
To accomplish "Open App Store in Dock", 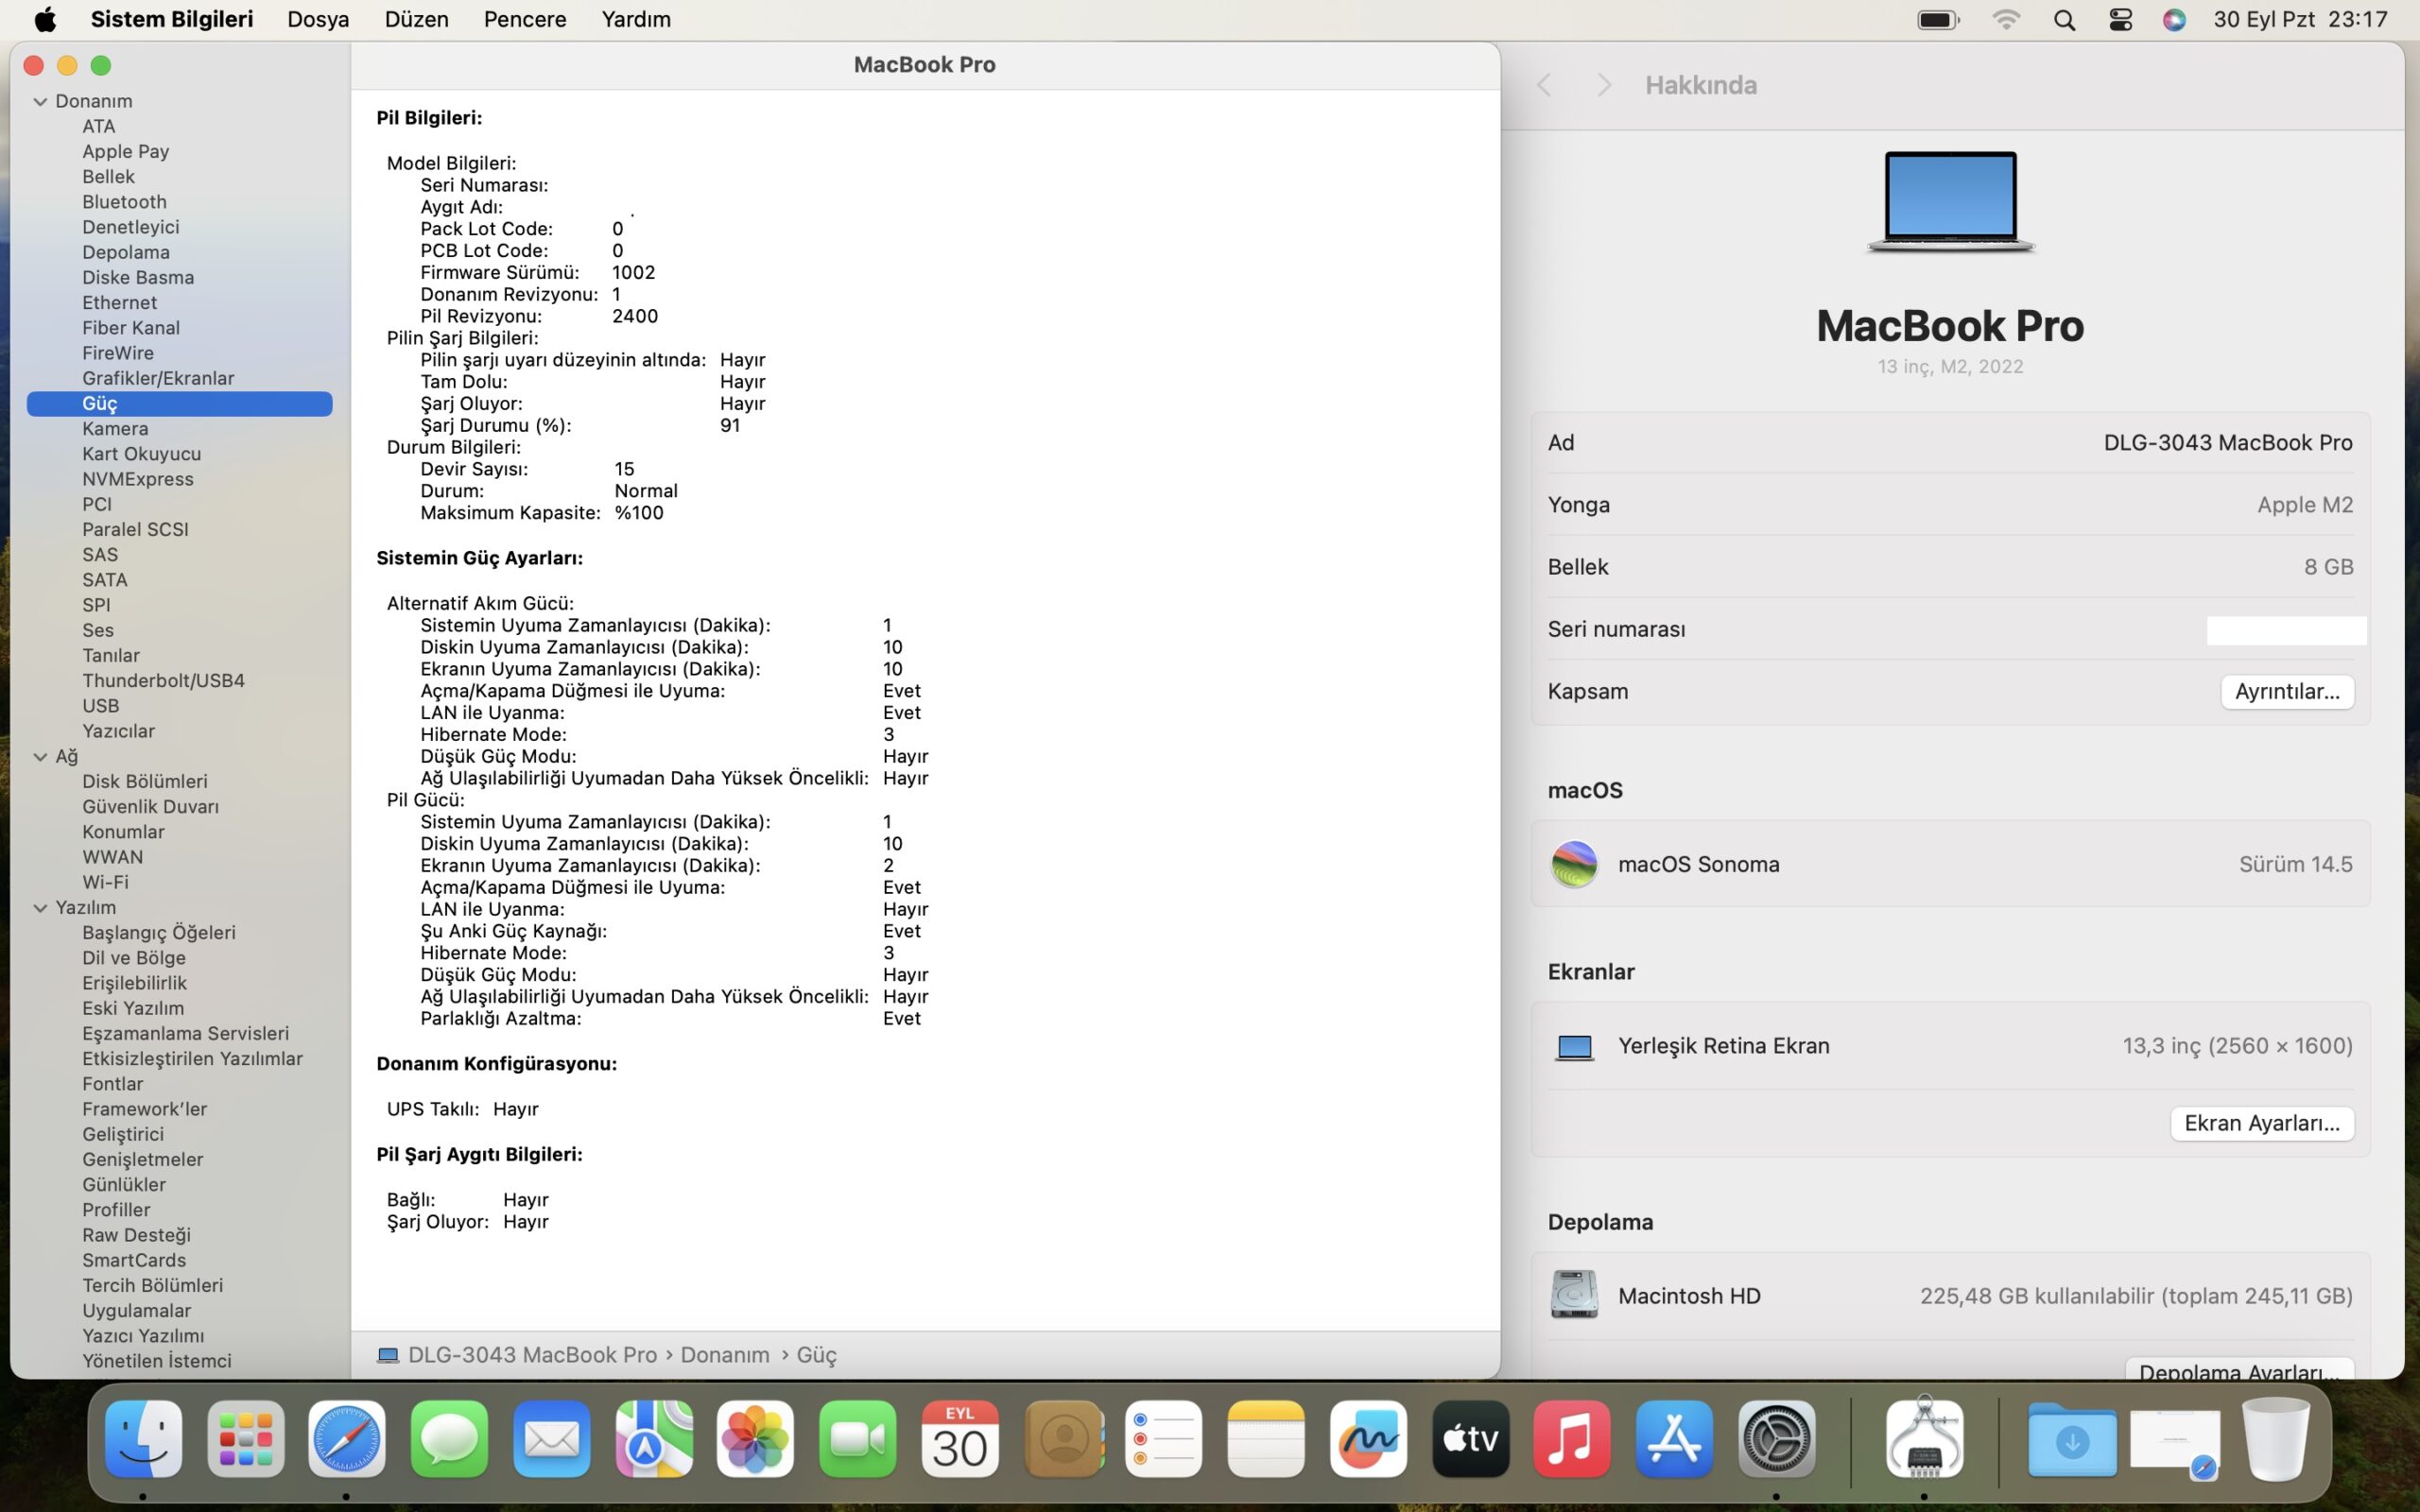I will (1675, 1439).
